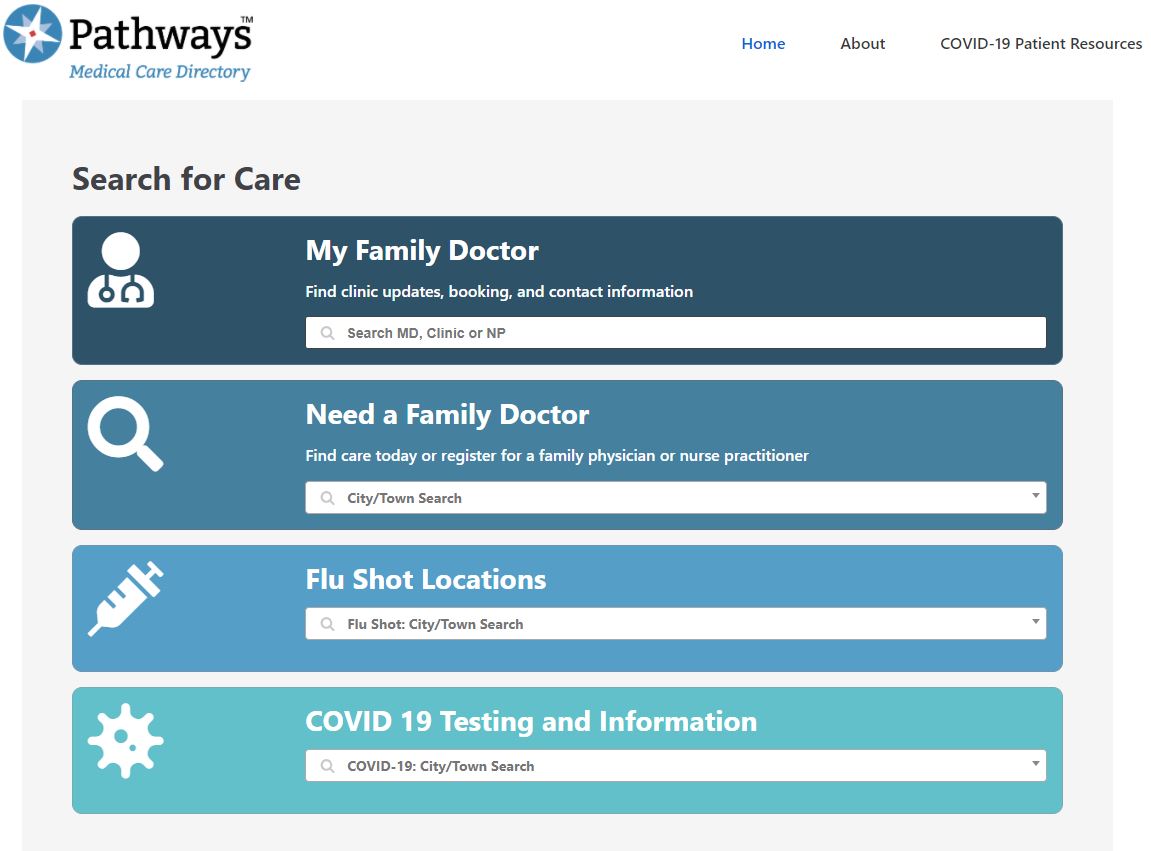Click the Flu Shot Locations heading

click(x=426, y=579)
